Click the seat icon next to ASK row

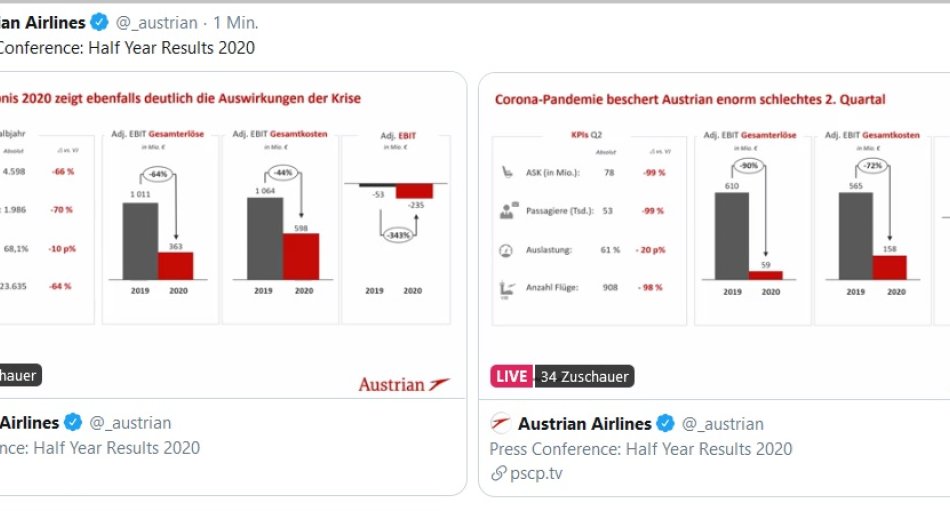[507, 172]
